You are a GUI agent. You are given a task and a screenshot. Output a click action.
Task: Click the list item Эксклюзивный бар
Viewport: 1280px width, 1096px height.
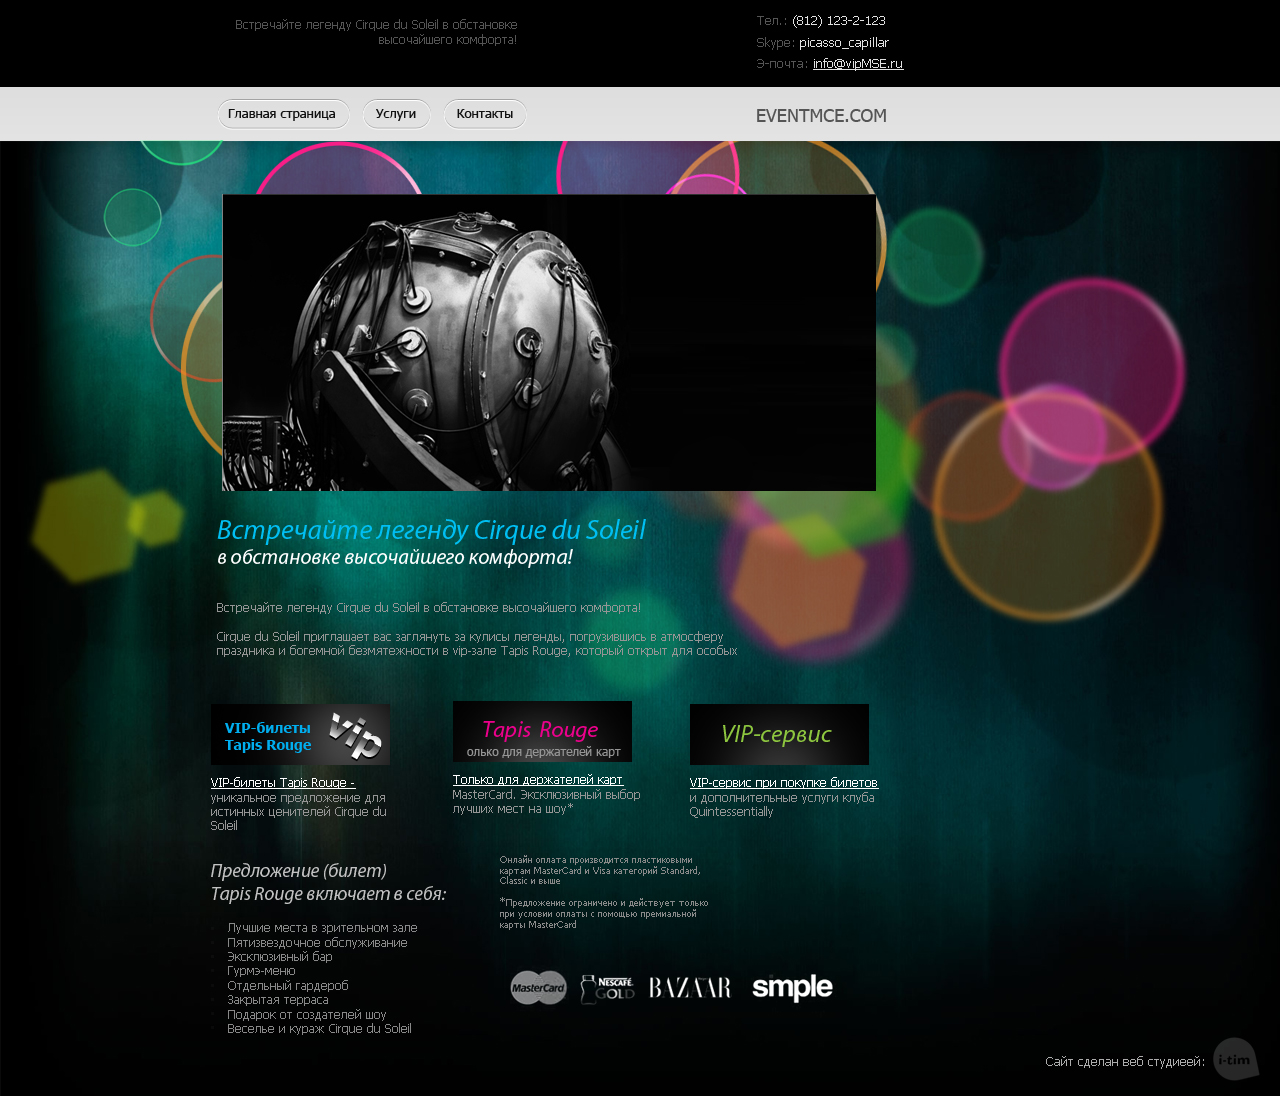click(x=280, y=957)
